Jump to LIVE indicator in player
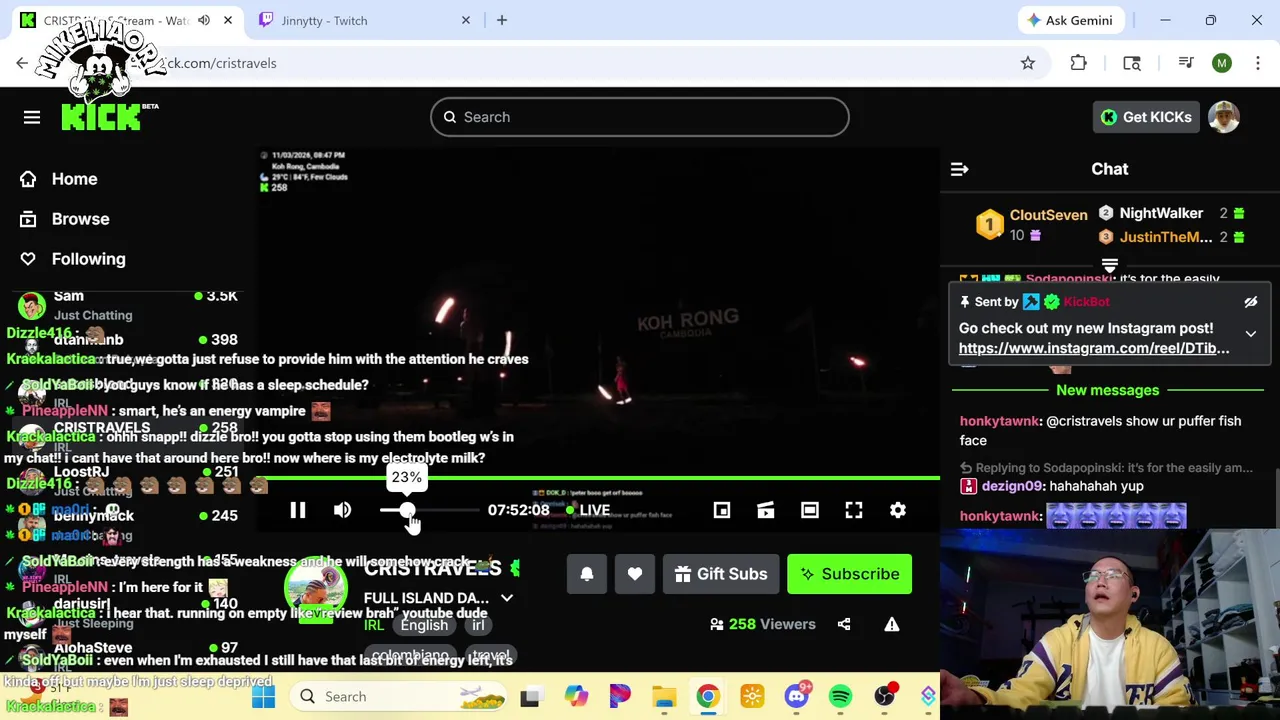 pos(588,510)
